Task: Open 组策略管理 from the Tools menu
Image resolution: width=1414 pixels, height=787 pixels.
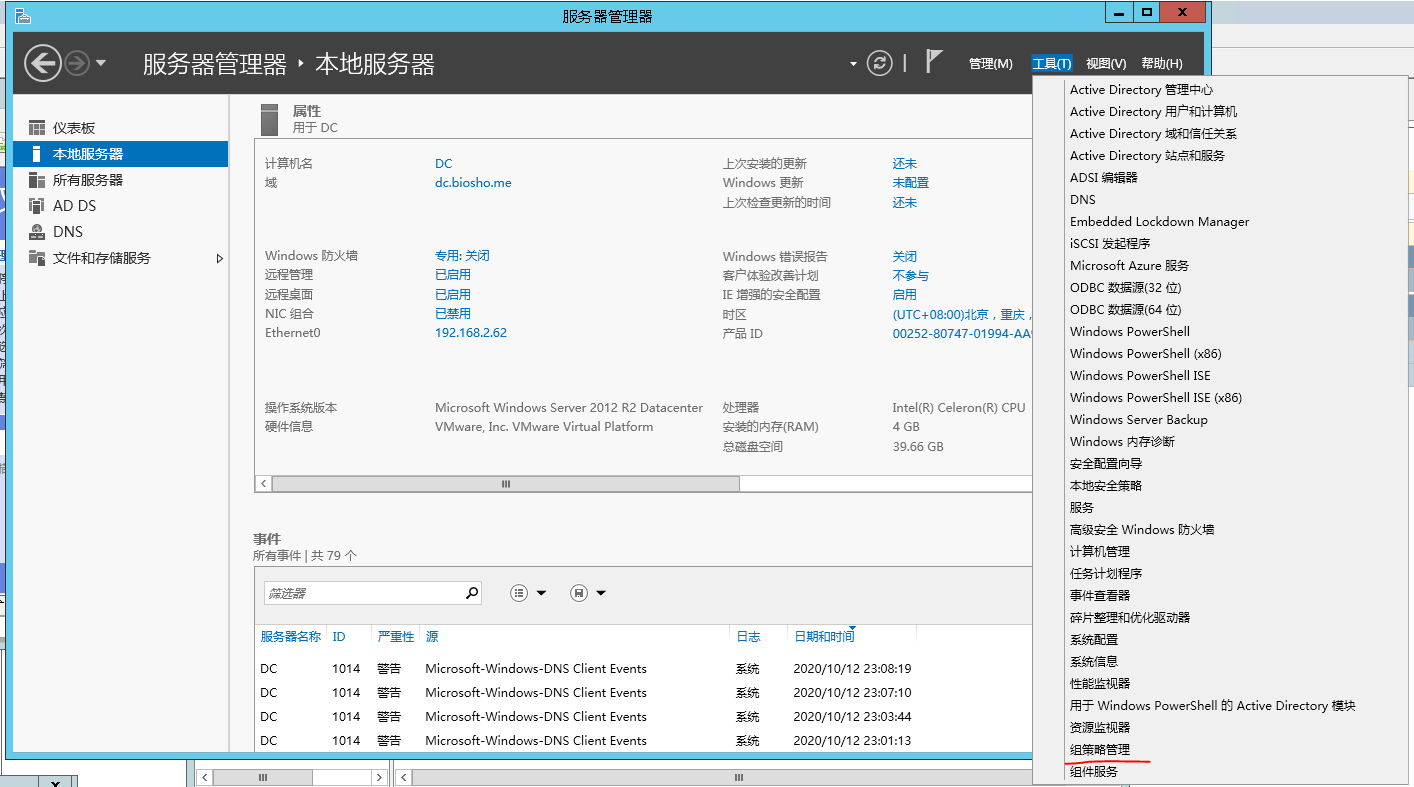Action: (x=1099, y=750)
